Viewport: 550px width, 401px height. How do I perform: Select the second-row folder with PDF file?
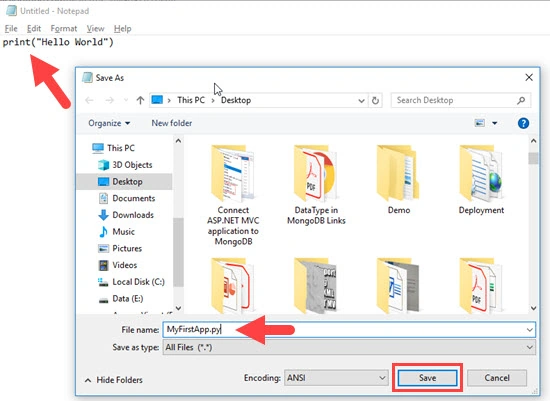[481, 286]
